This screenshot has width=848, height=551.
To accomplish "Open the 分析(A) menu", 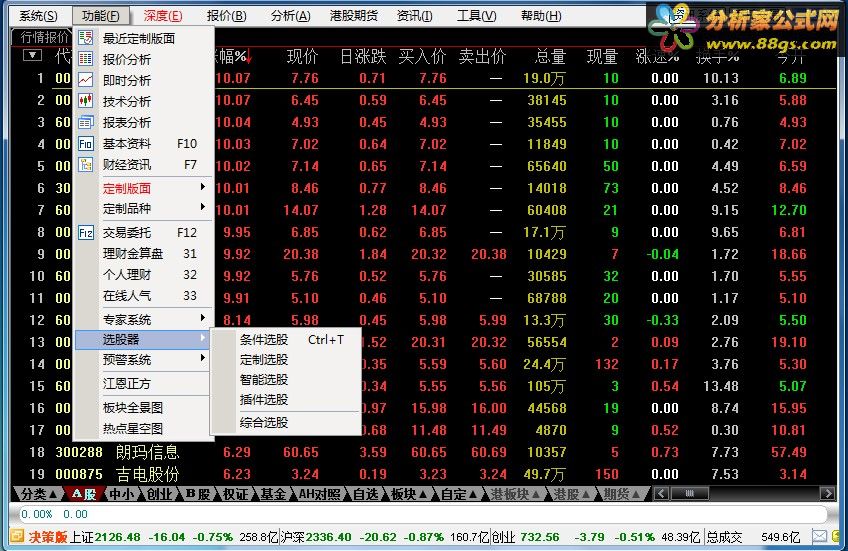I will click(x=290, y=16).
